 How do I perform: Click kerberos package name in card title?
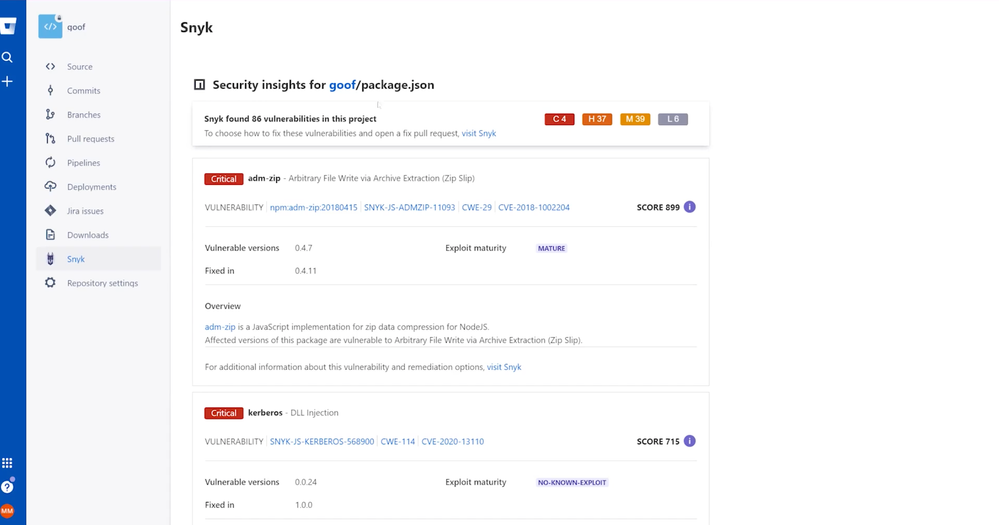tap(265, 413)
